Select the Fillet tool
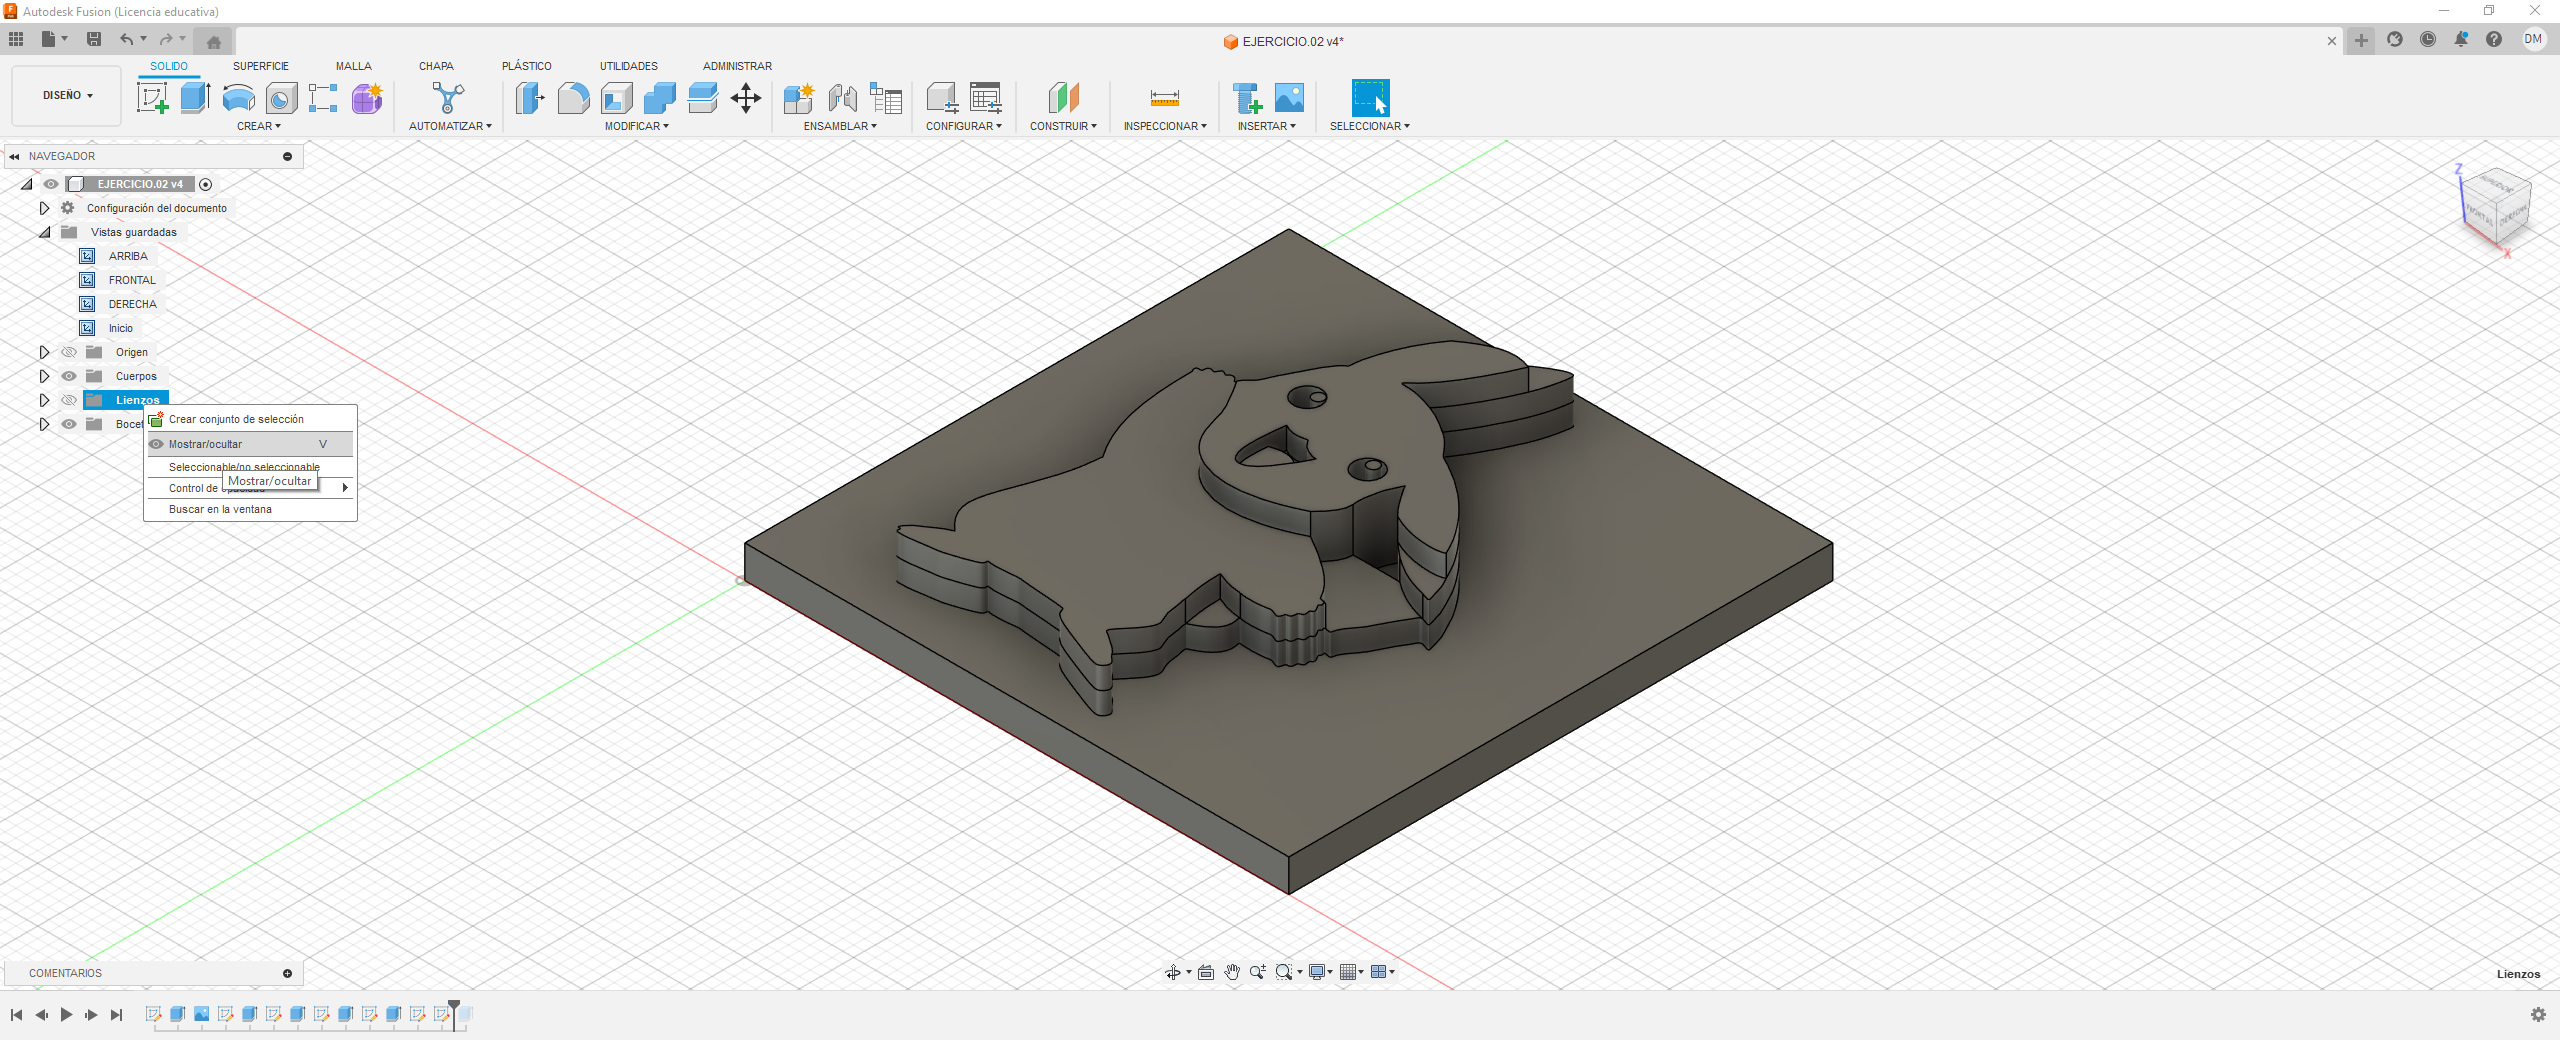This screenshot has width=2560, height=1040. click(x=573, y=98)
